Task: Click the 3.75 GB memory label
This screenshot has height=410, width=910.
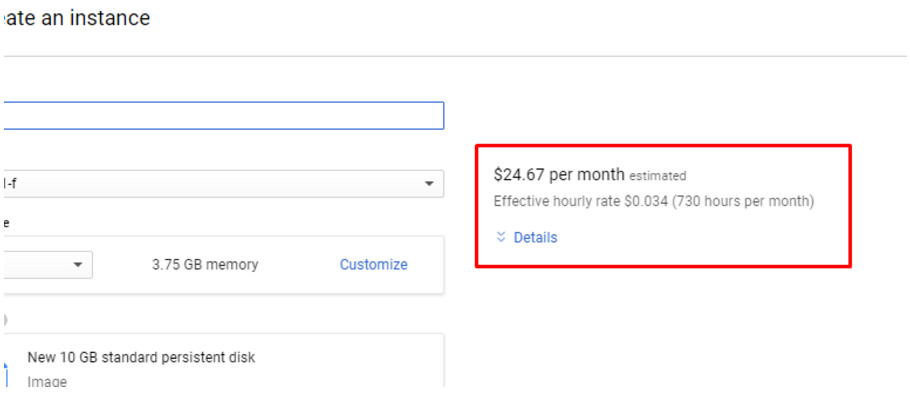Action: tap(205, 265)
